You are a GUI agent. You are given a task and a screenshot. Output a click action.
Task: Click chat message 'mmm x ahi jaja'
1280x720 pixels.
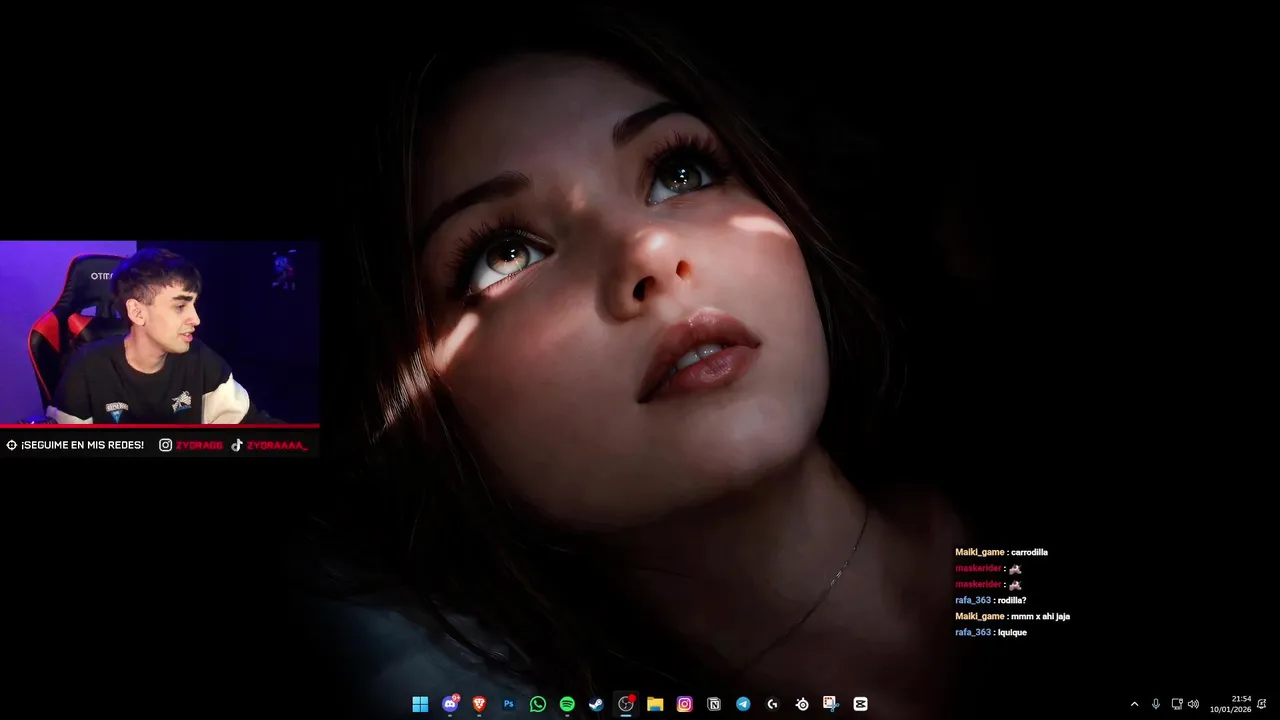click(x=1040, y=616)
